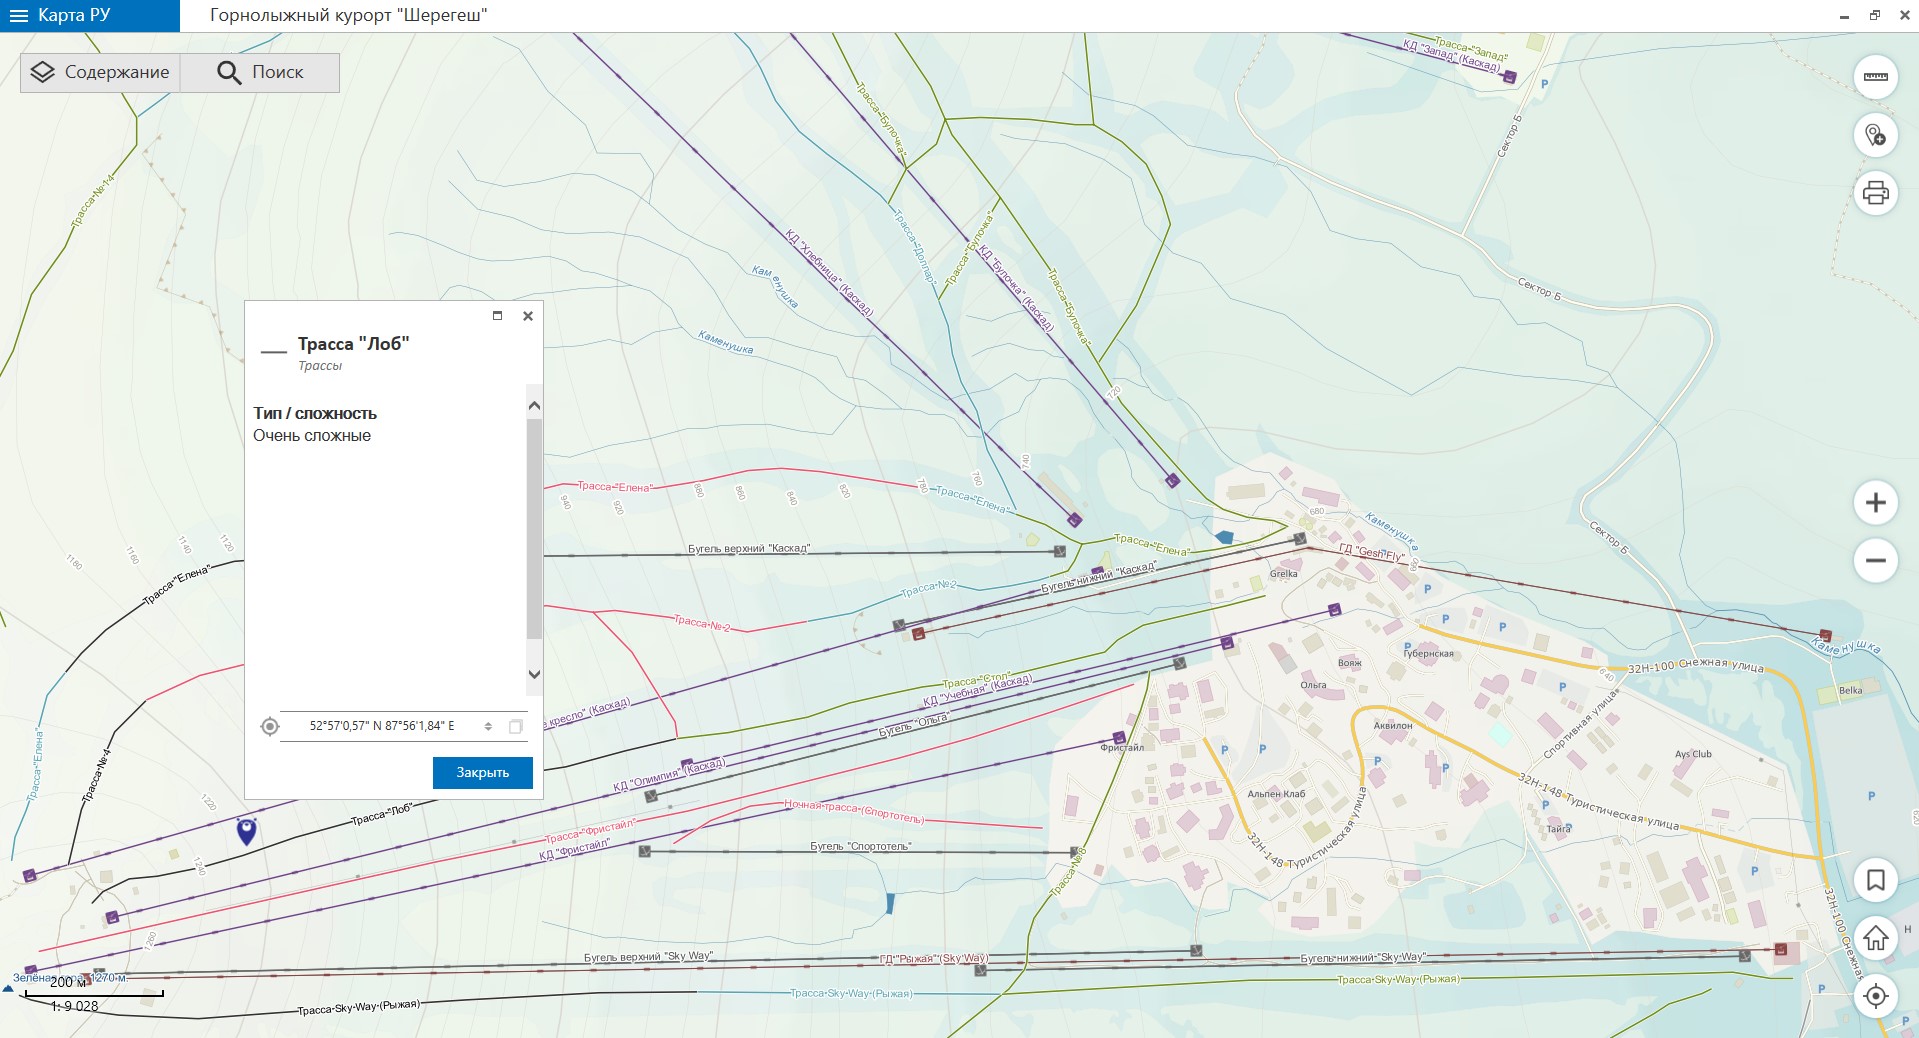The width and height of the screenshot is (1919, 1038).
Task: Open the hamburger menu Карта РУ
Action: click(x=19, y=16)
